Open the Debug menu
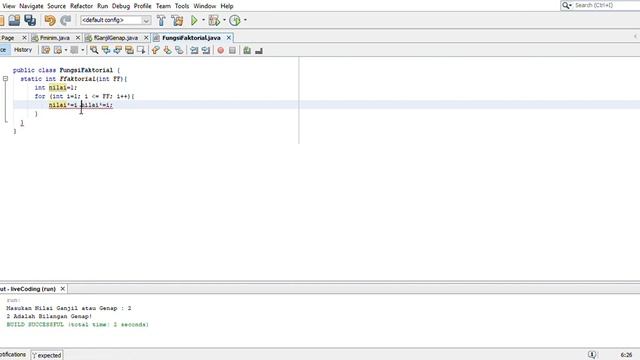 tap(120, 6)
